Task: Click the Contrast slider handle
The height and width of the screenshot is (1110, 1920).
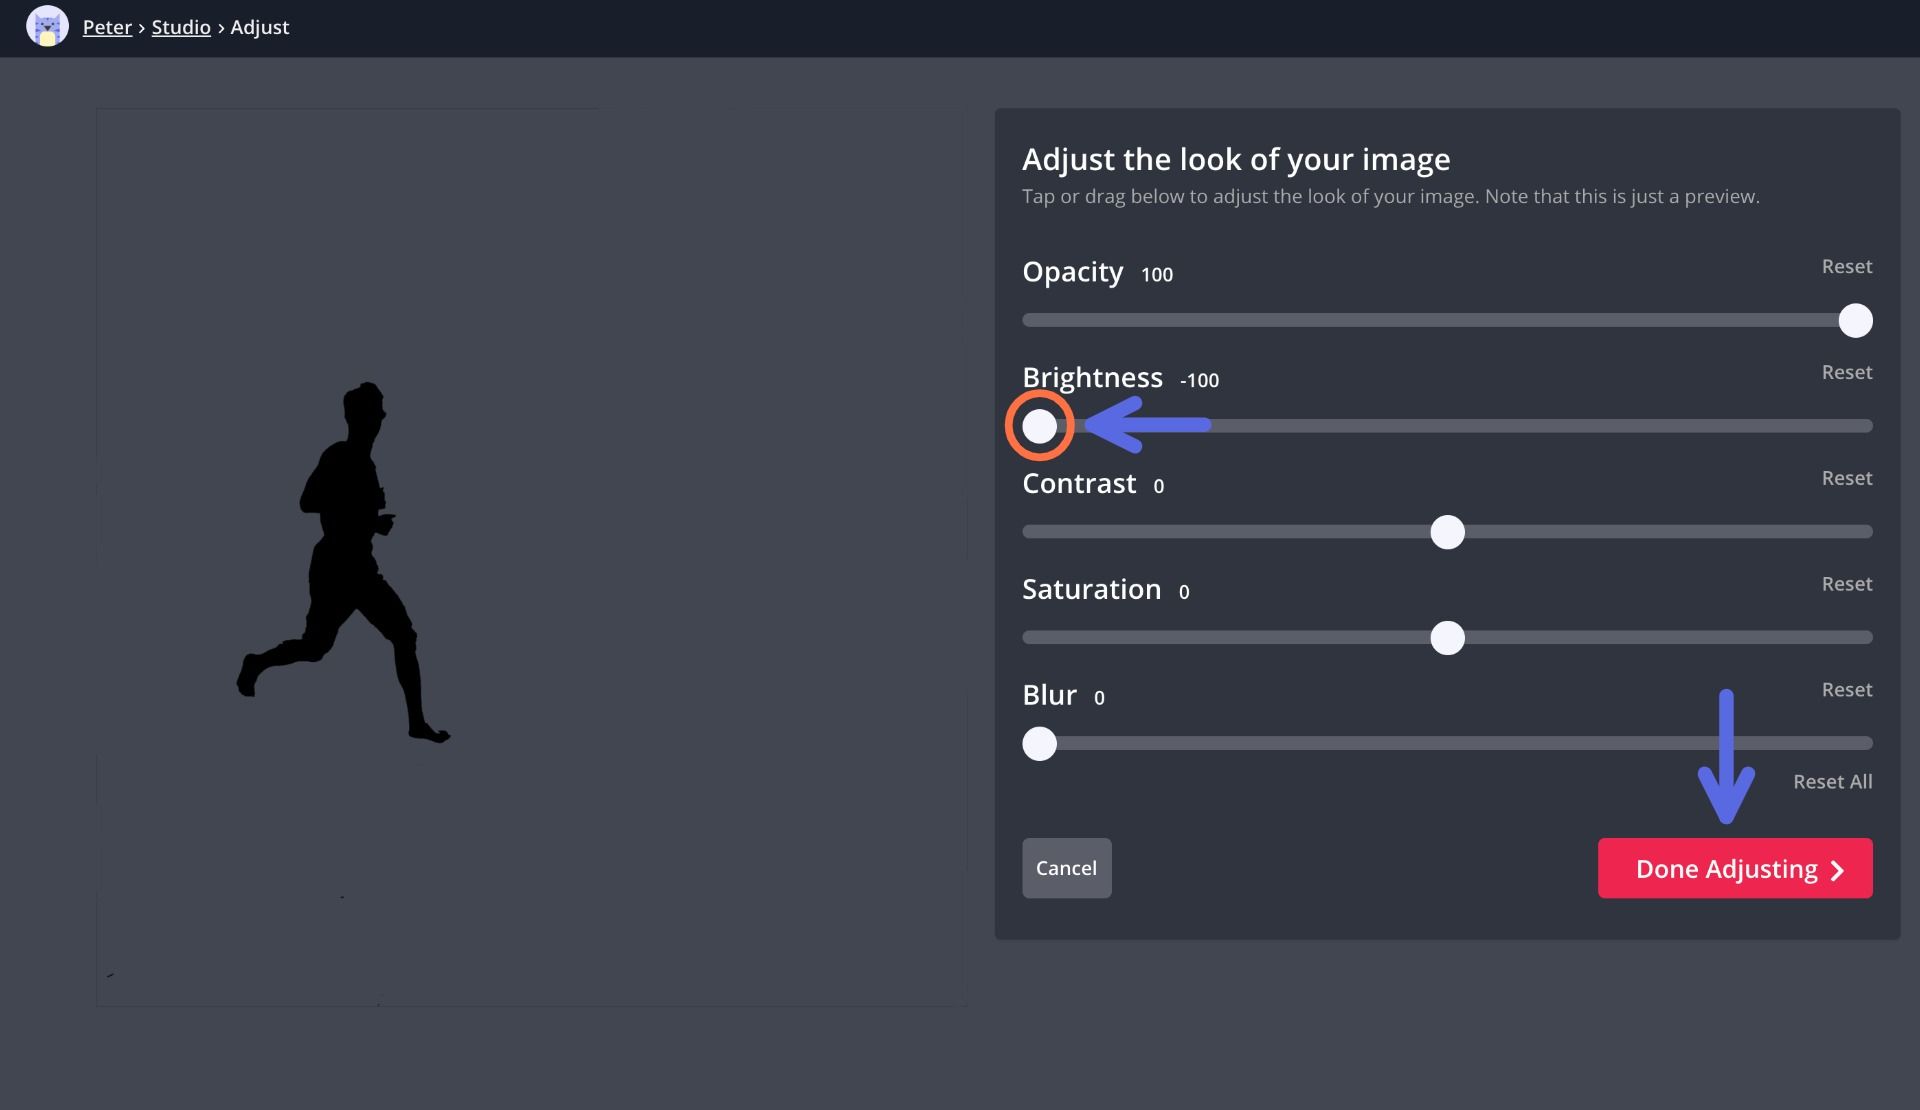Action: 1447,532
